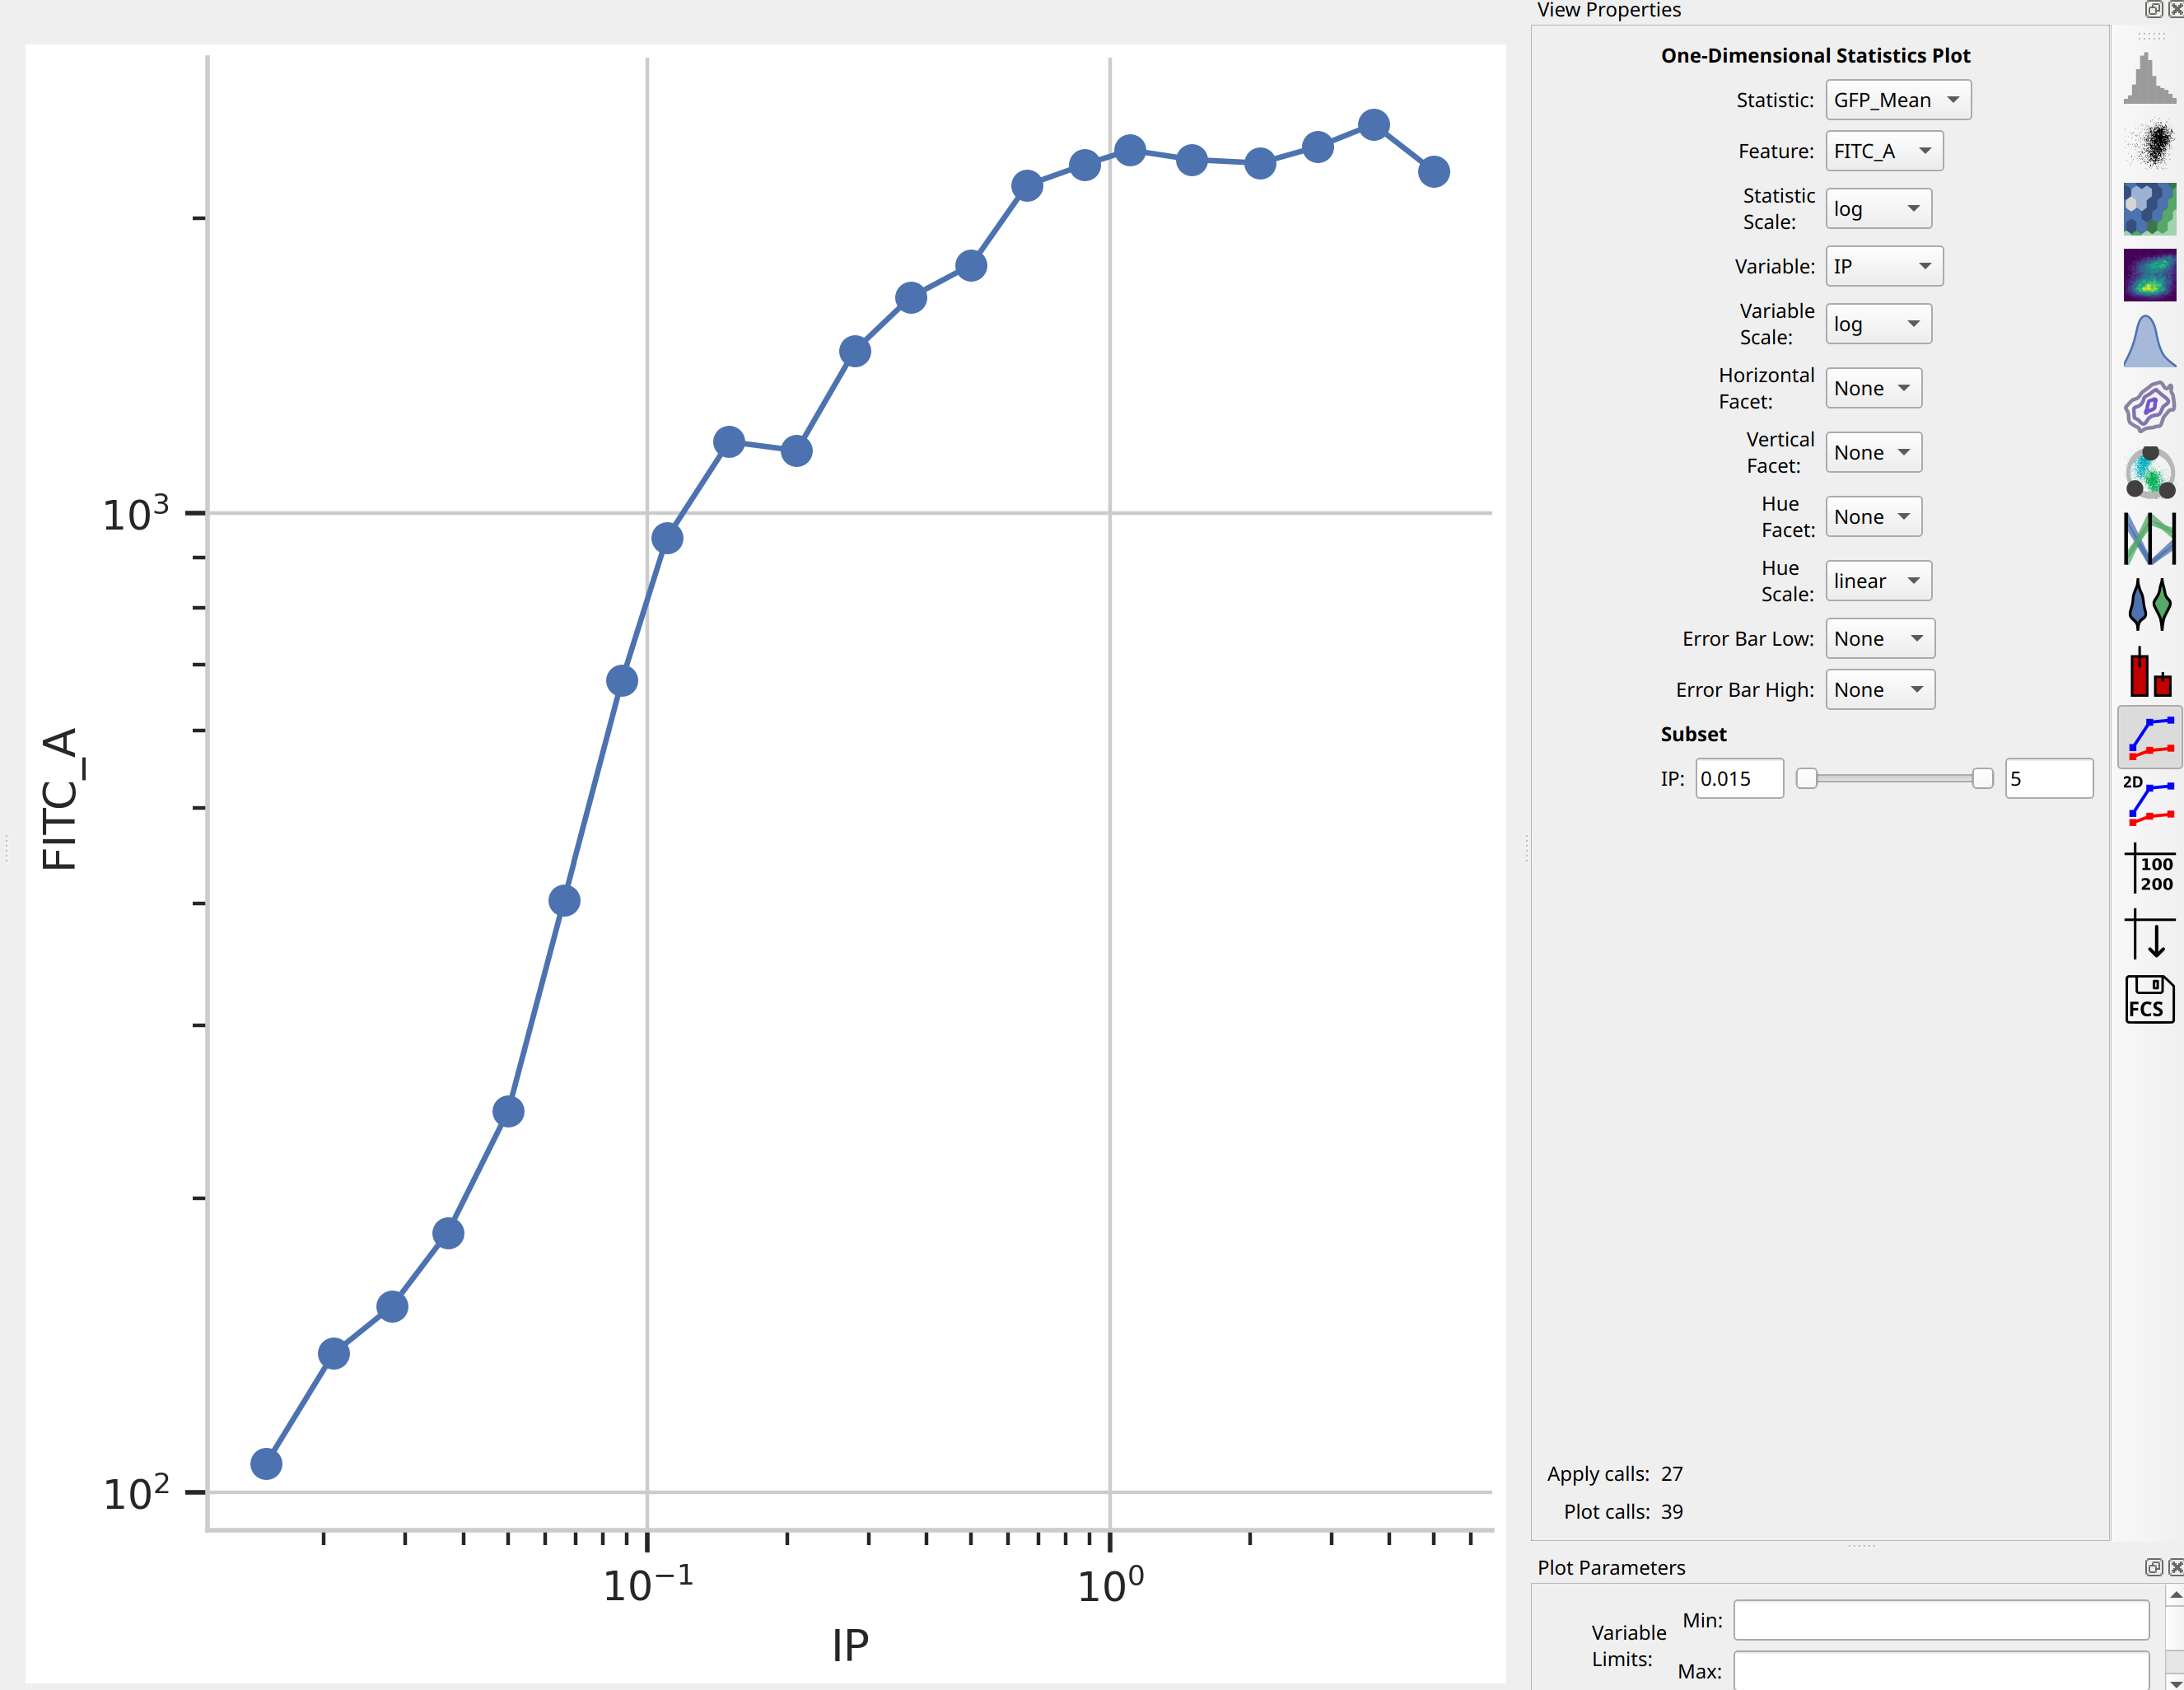Click the lowest data point on the curve
The width and height of the screenshot is (2184, 1690).
click(266, 1464)
